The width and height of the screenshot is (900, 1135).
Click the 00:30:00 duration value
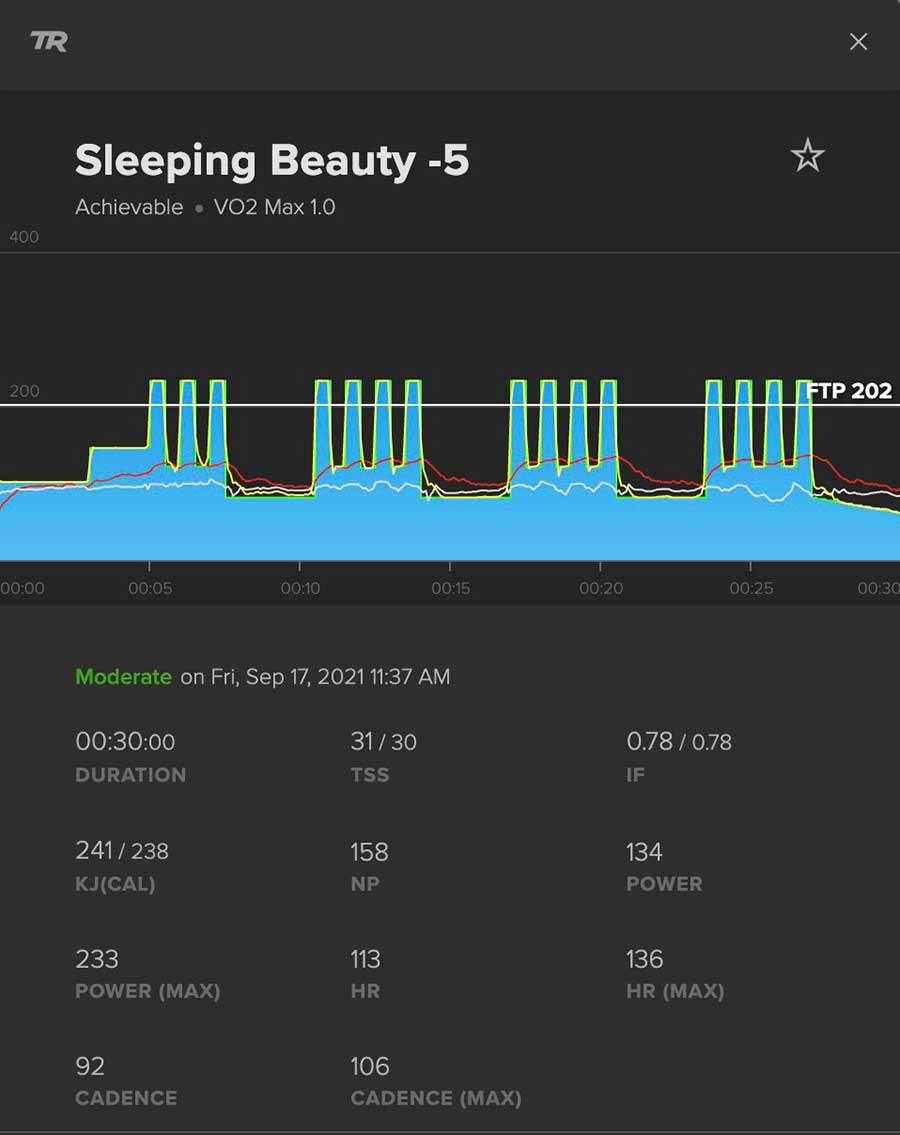click(x=125, y=741)
